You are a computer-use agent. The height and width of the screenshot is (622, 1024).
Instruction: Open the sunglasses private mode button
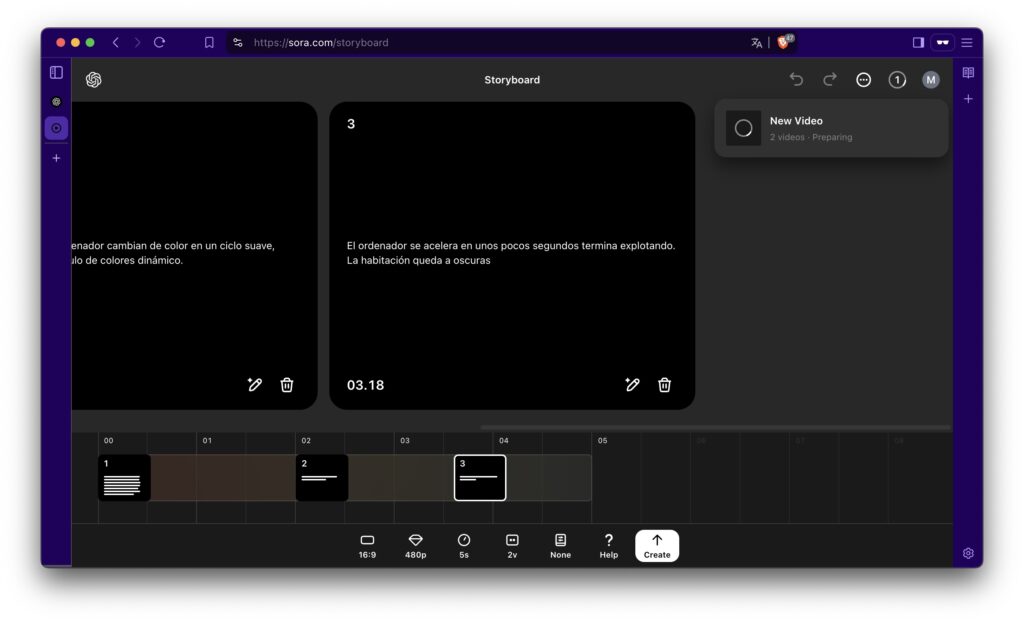tap(942, 42)
